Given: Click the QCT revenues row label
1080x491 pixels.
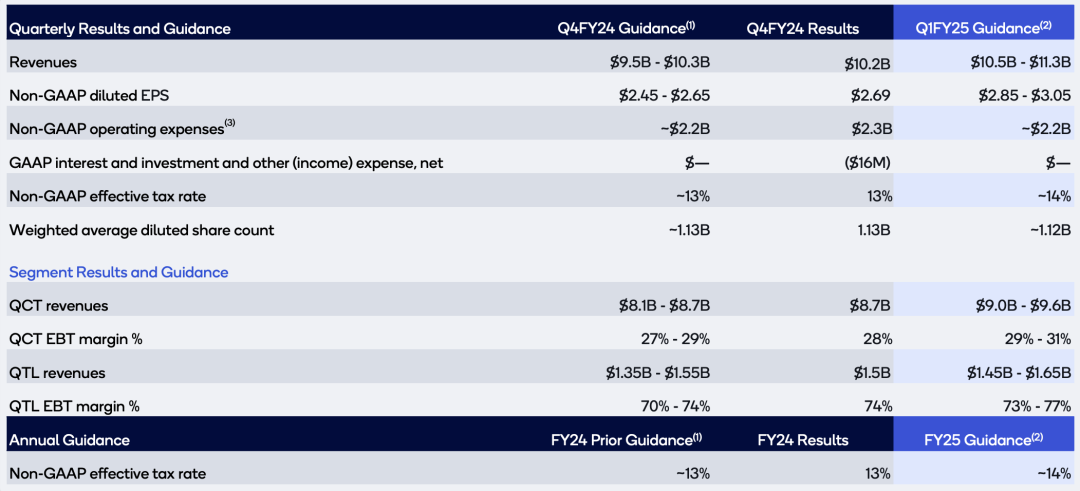Looking at the screenshot, I should coord(59,305).
